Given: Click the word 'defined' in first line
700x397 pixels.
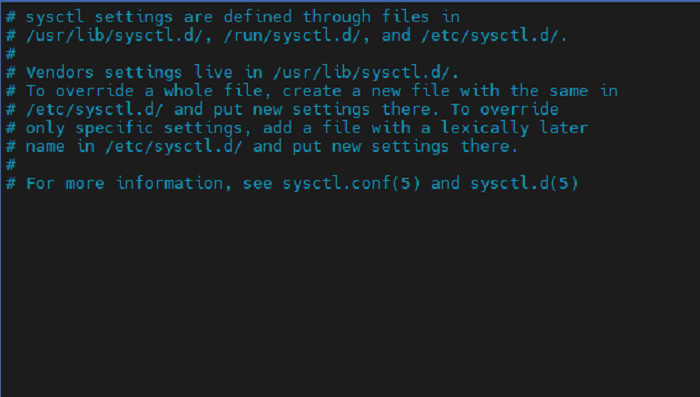Looking at the screenshot, I should 258,17.
